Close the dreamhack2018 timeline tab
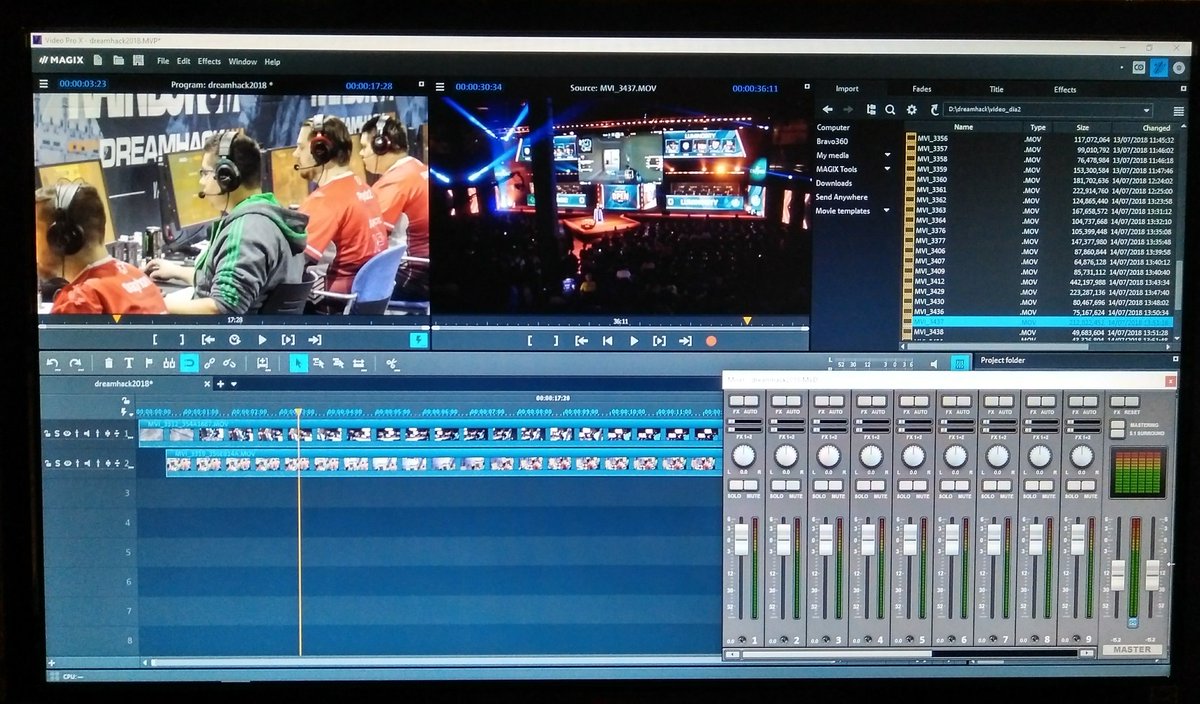Screen dimensions: 1200x704 tap(208, 383)
